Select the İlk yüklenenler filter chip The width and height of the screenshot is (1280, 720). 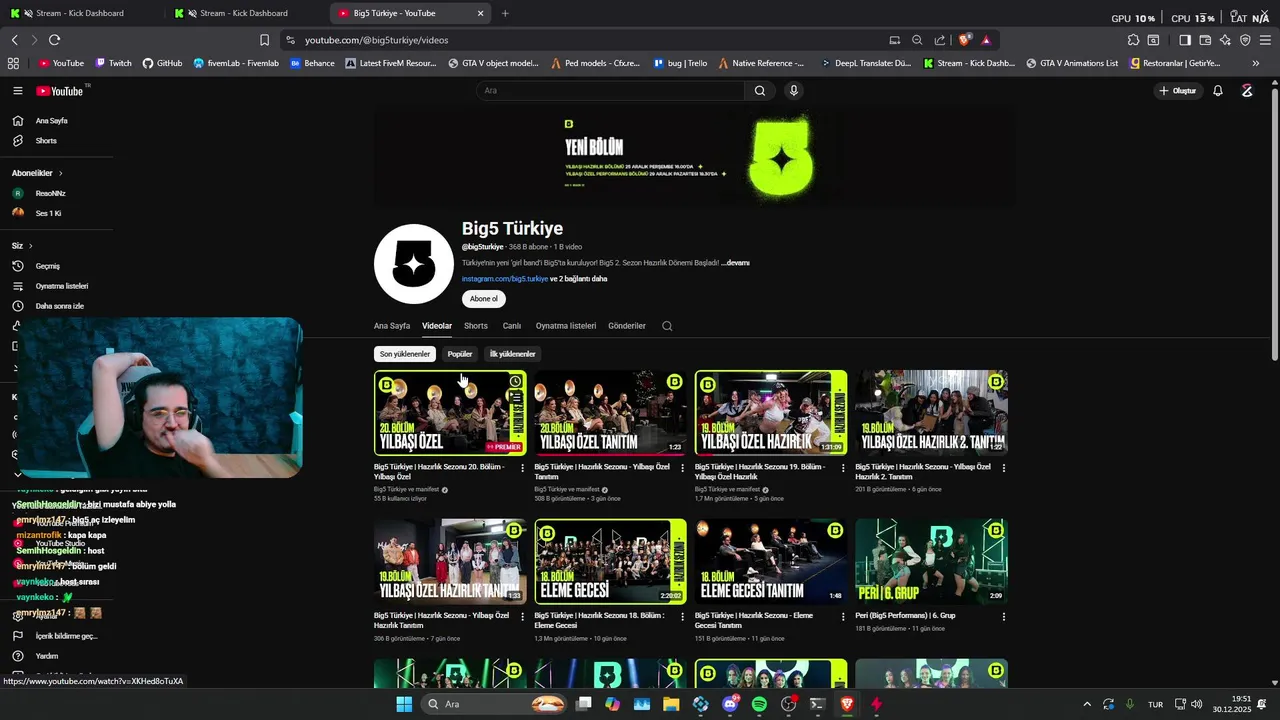pyautogui.click(x=512, y=354)
